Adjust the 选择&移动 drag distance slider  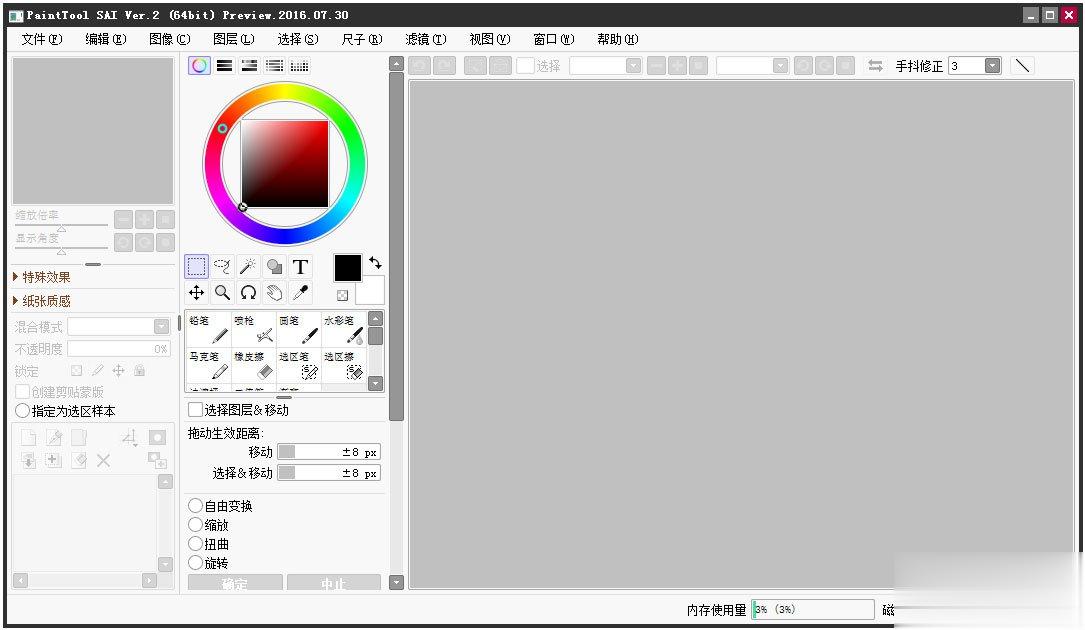(329, 473)
